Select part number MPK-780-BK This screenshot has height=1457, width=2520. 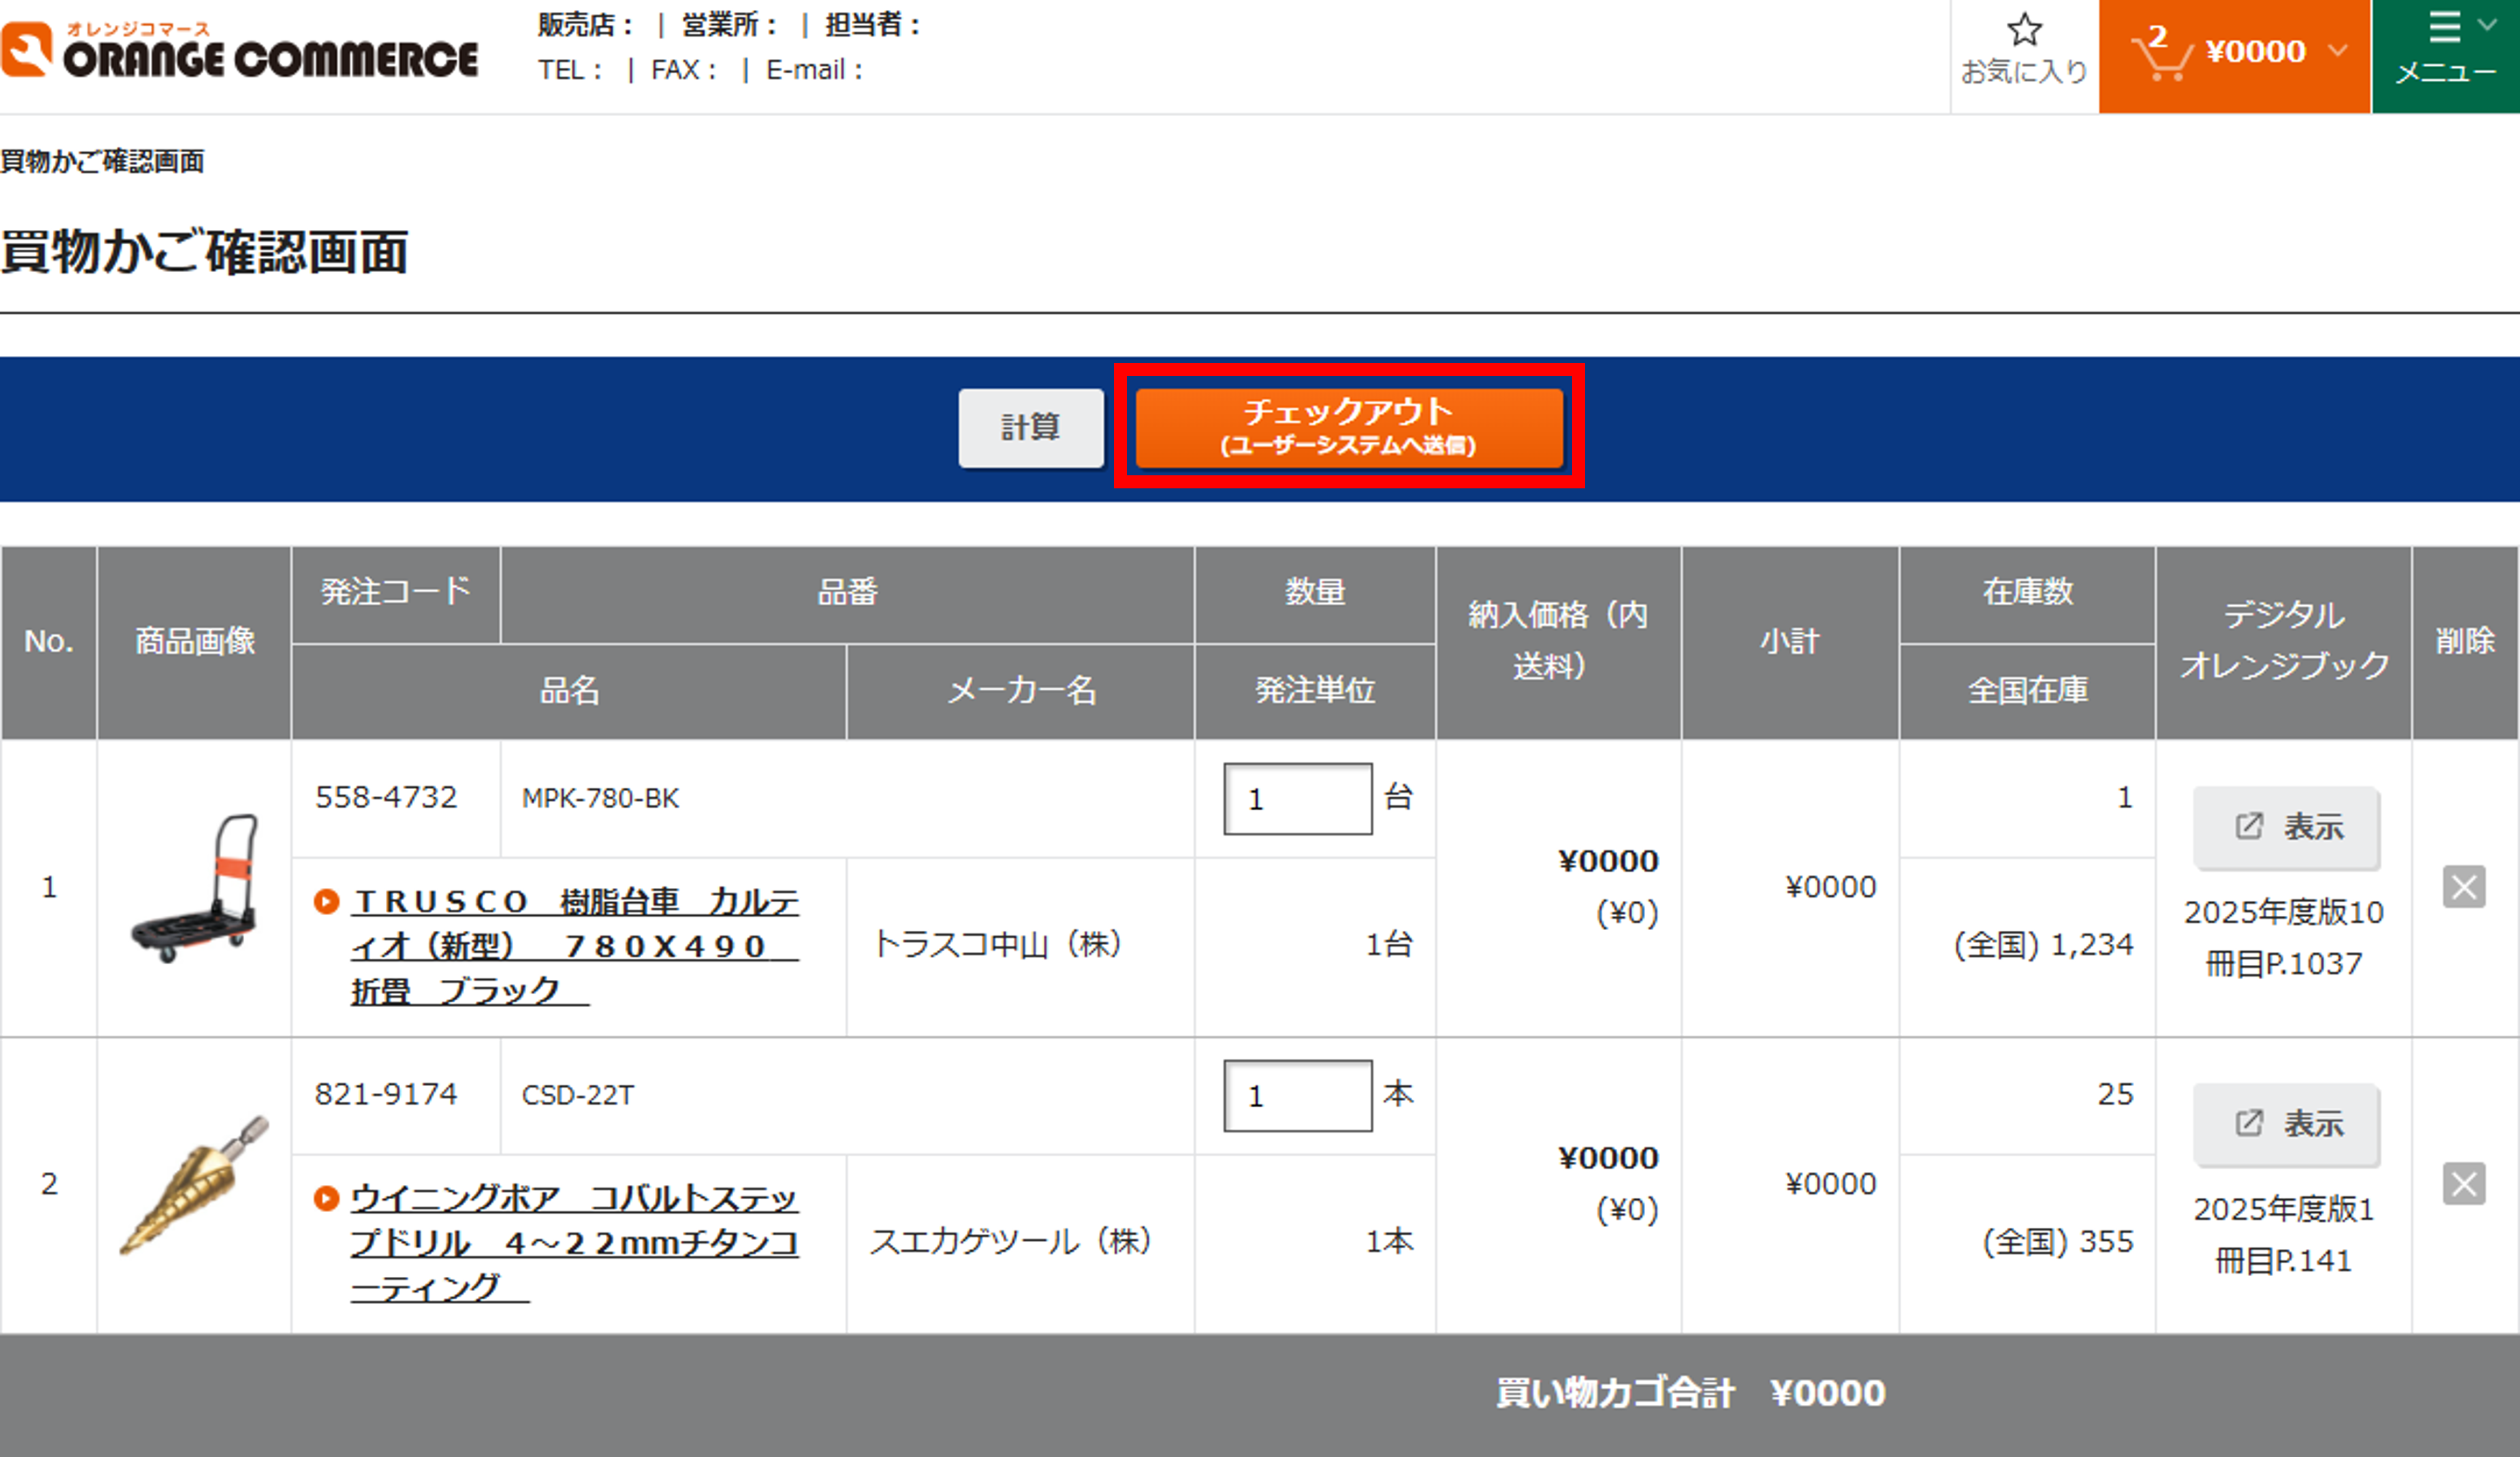600,798
